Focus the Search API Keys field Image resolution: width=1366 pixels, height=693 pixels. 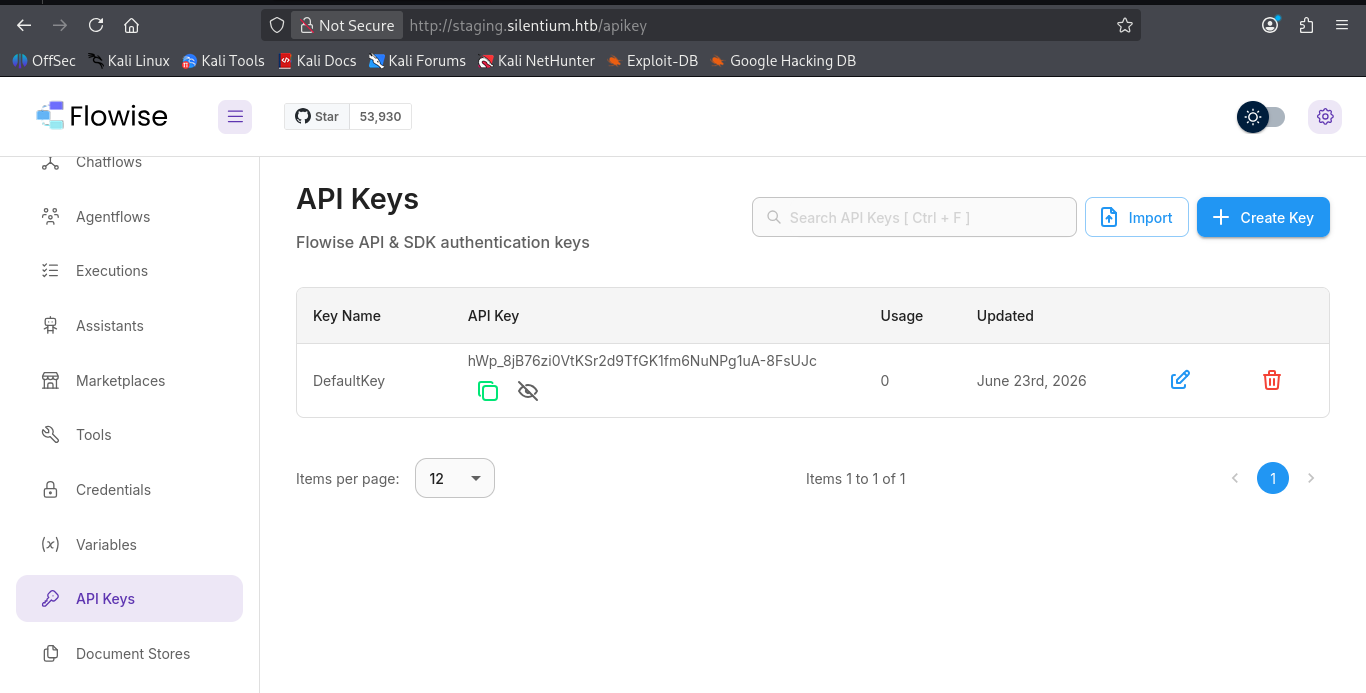tap(914, 217)
